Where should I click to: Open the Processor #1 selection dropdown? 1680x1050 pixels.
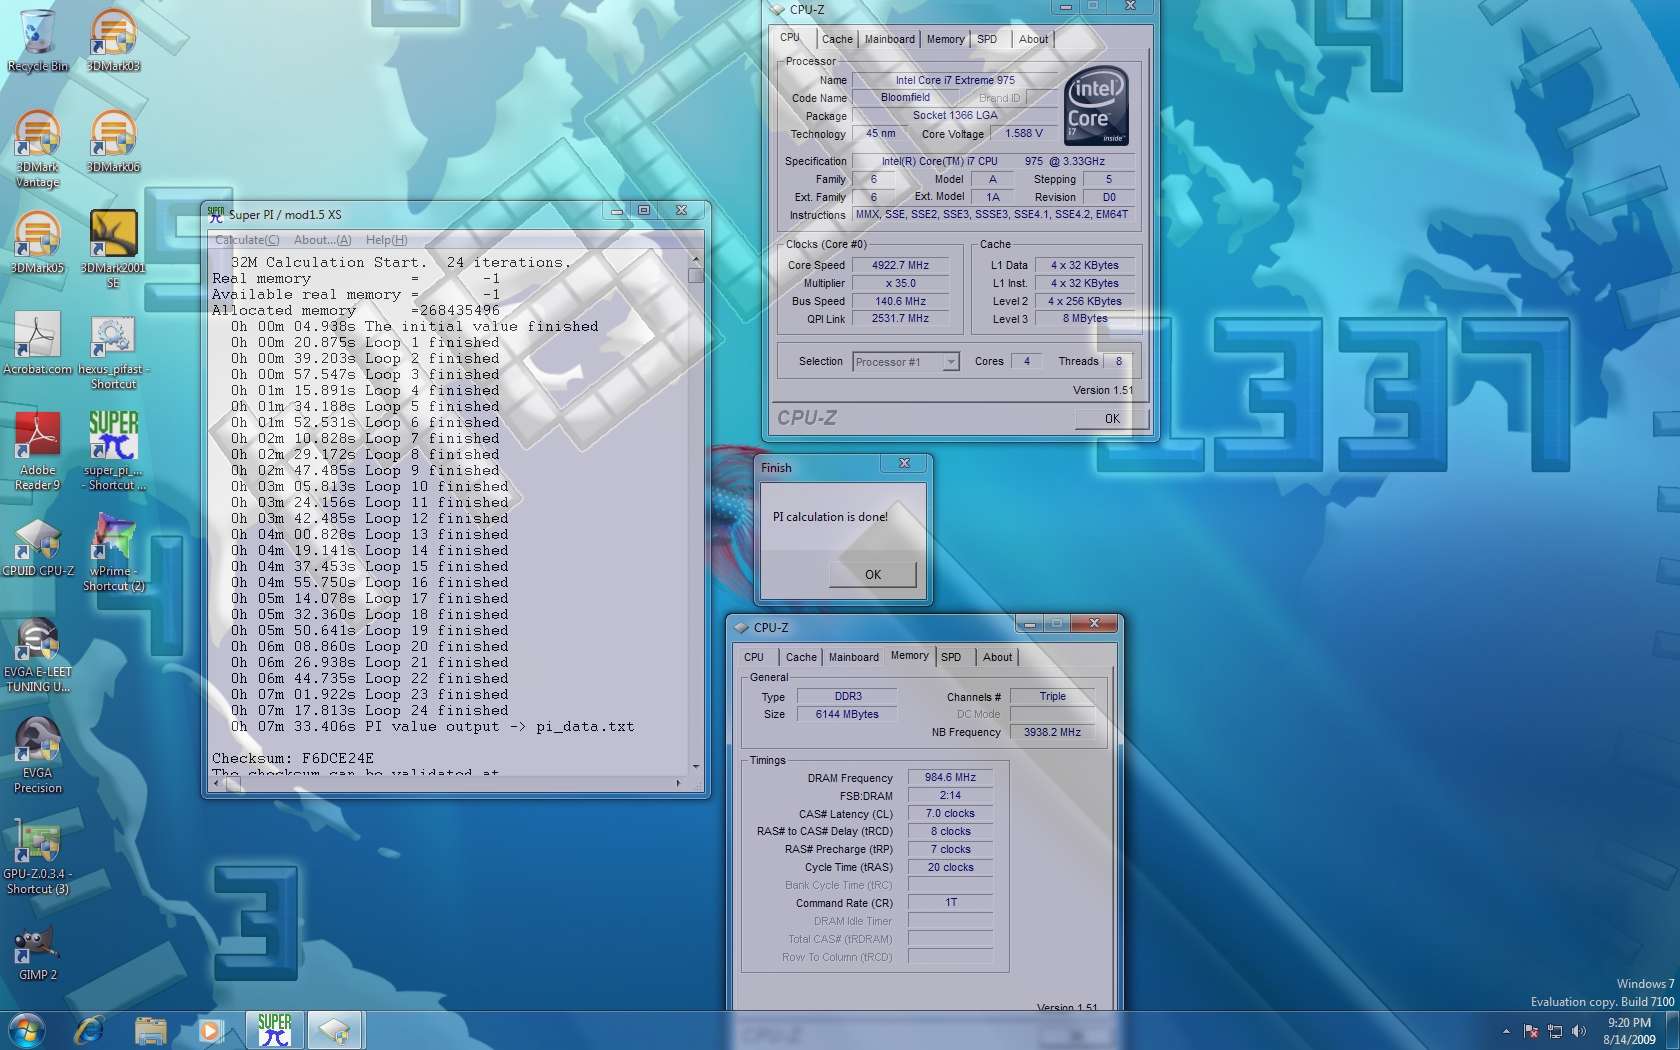(x=906, y=362)
